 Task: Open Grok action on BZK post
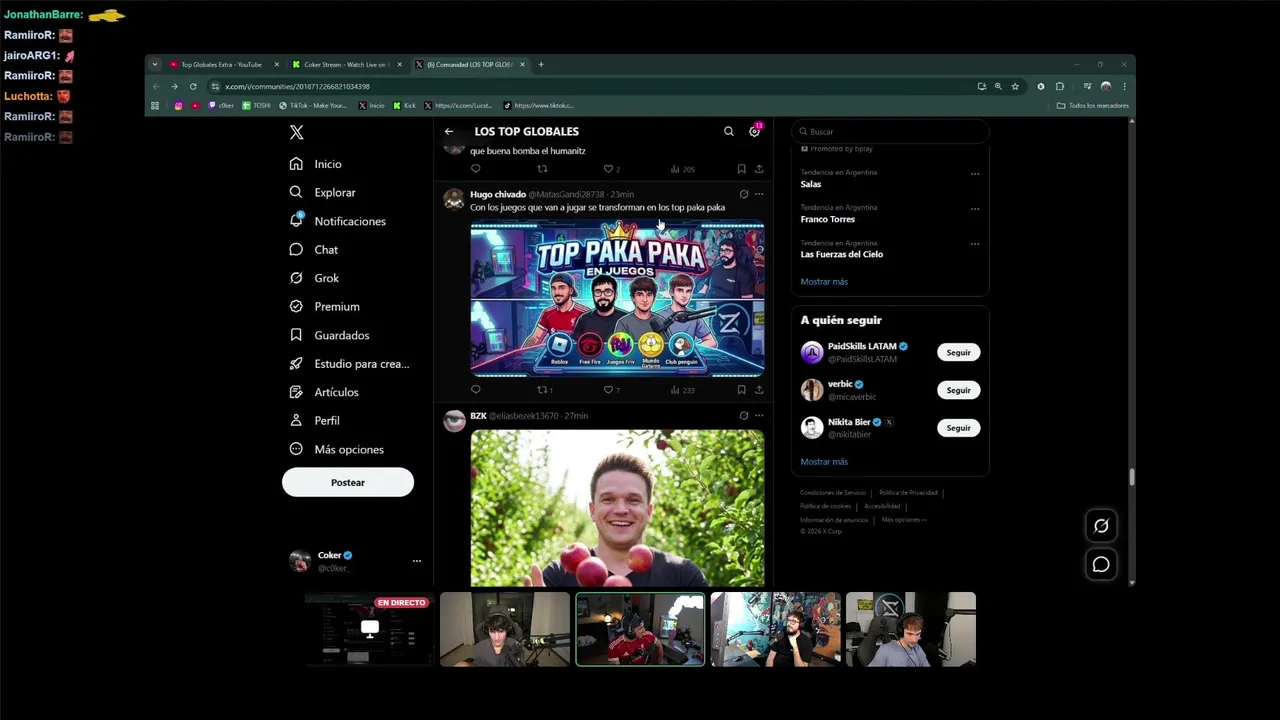tap(743, 415)
